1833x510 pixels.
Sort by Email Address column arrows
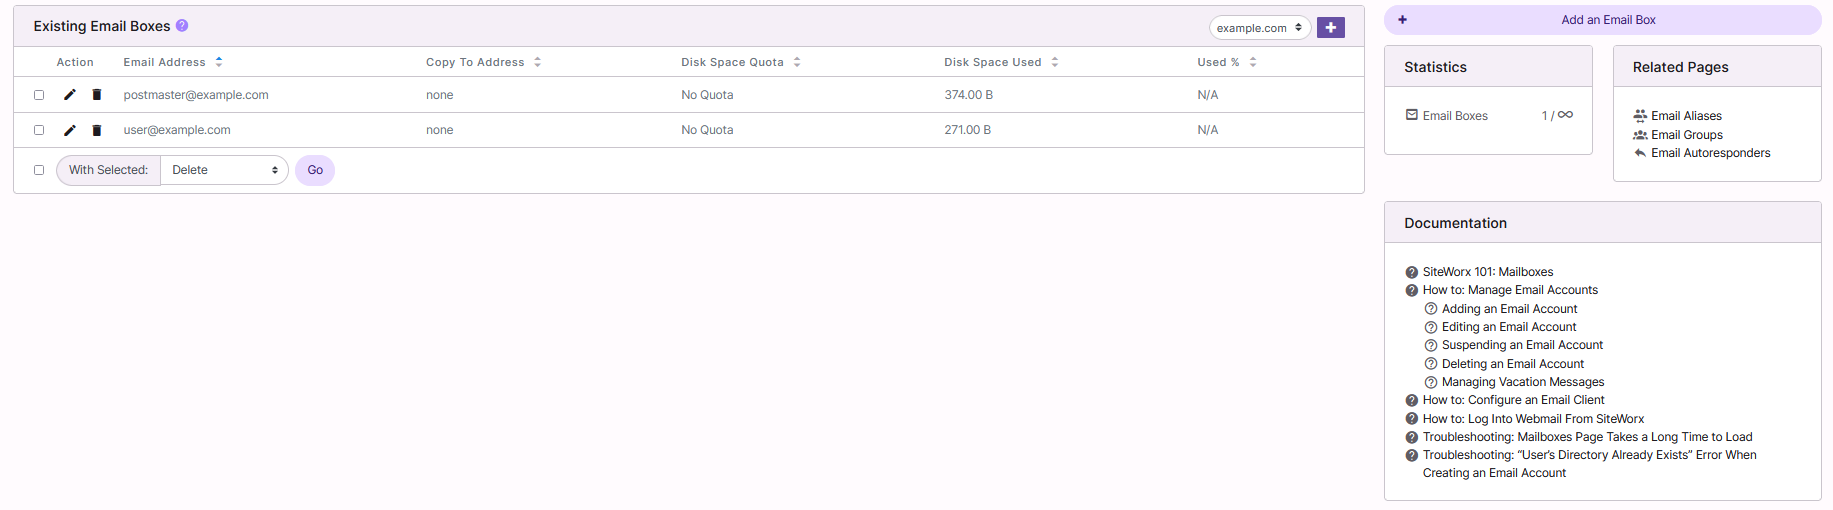coord(219,62)
